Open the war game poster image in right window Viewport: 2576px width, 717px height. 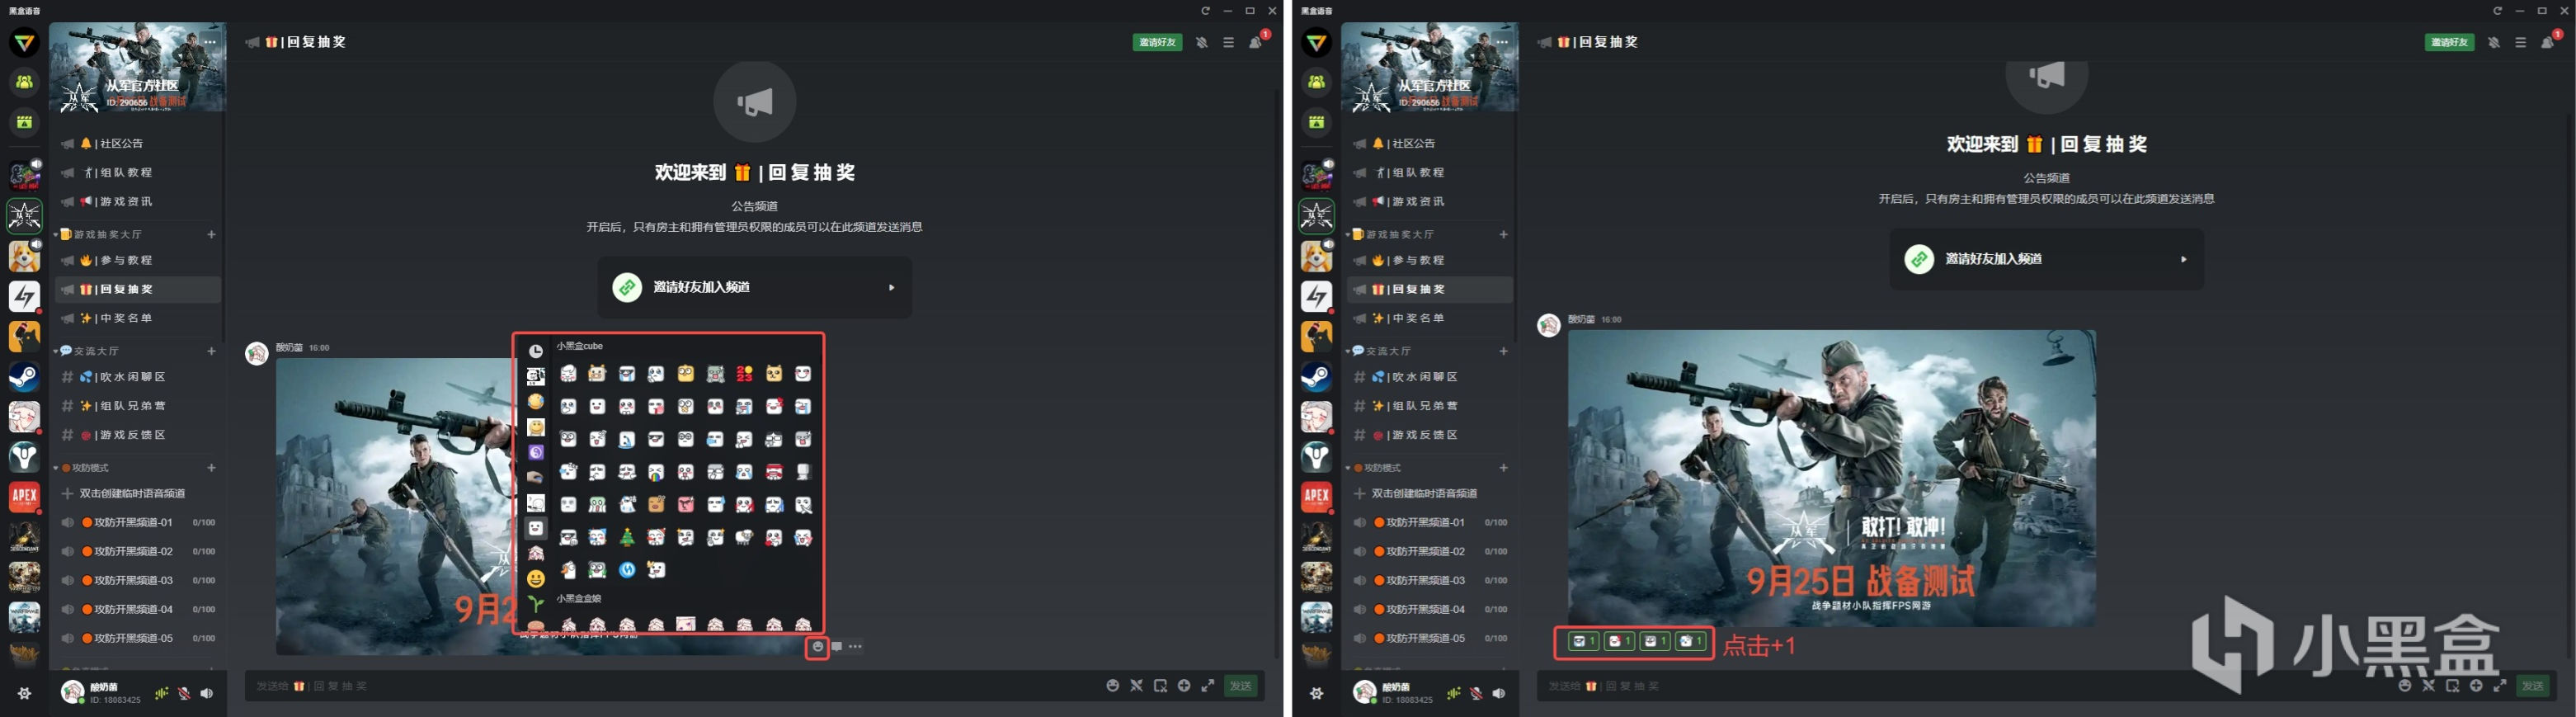(x=1831, y=478)
